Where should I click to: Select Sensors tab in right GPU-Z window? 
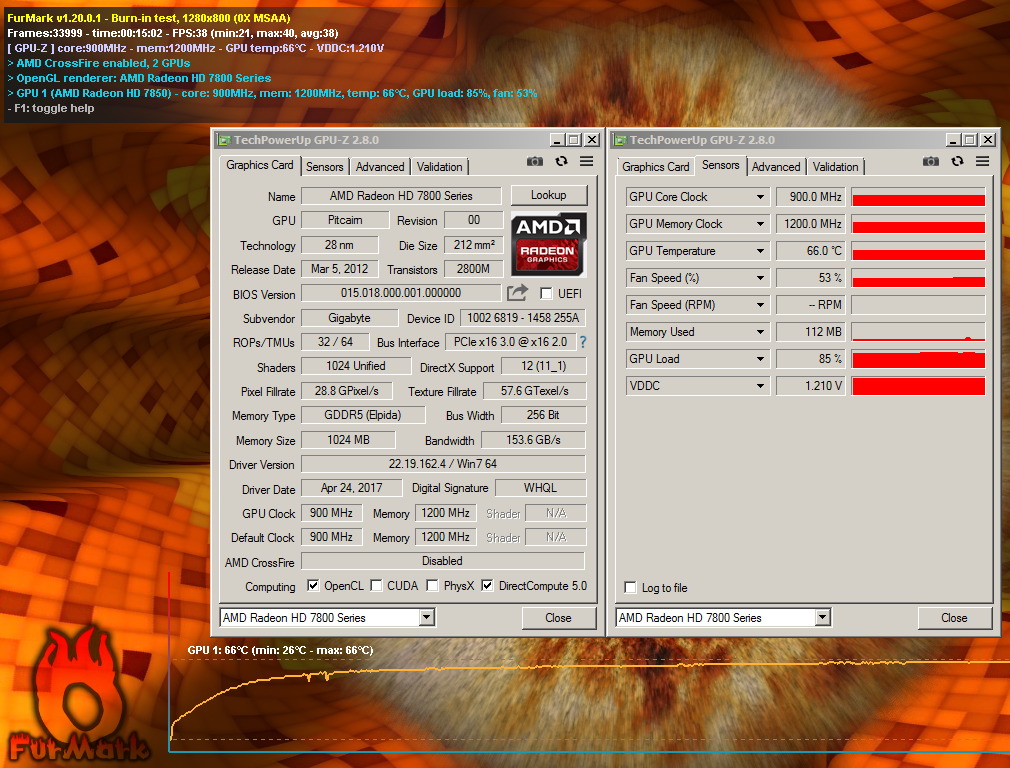click(721, 165)
